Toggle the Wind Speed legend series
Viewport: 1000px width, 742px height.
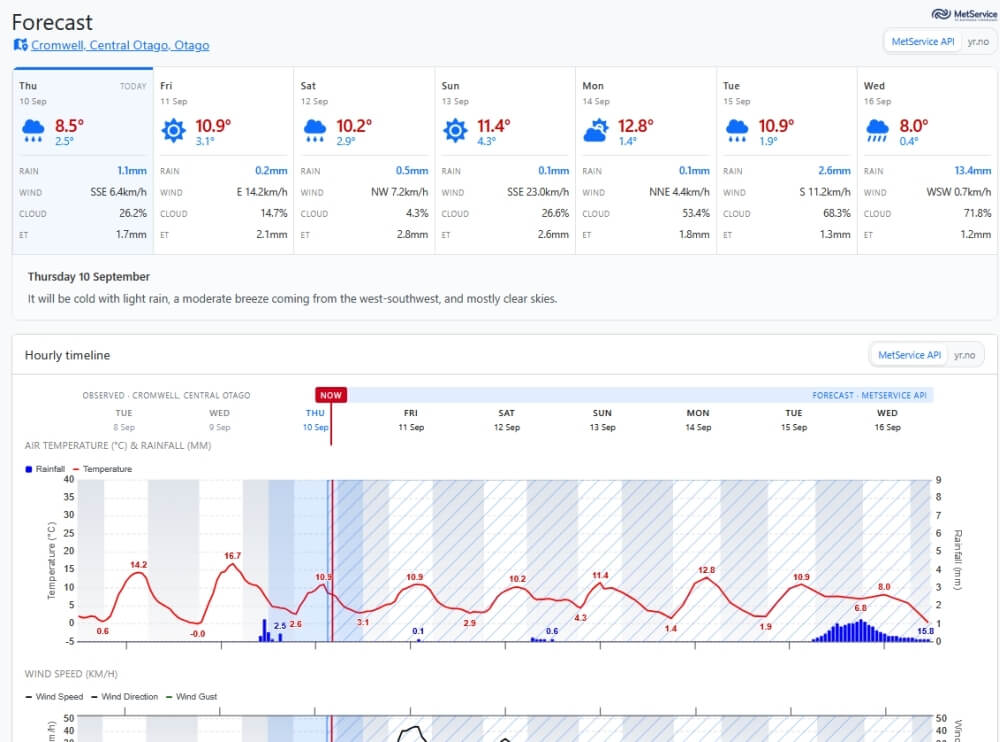54,697
